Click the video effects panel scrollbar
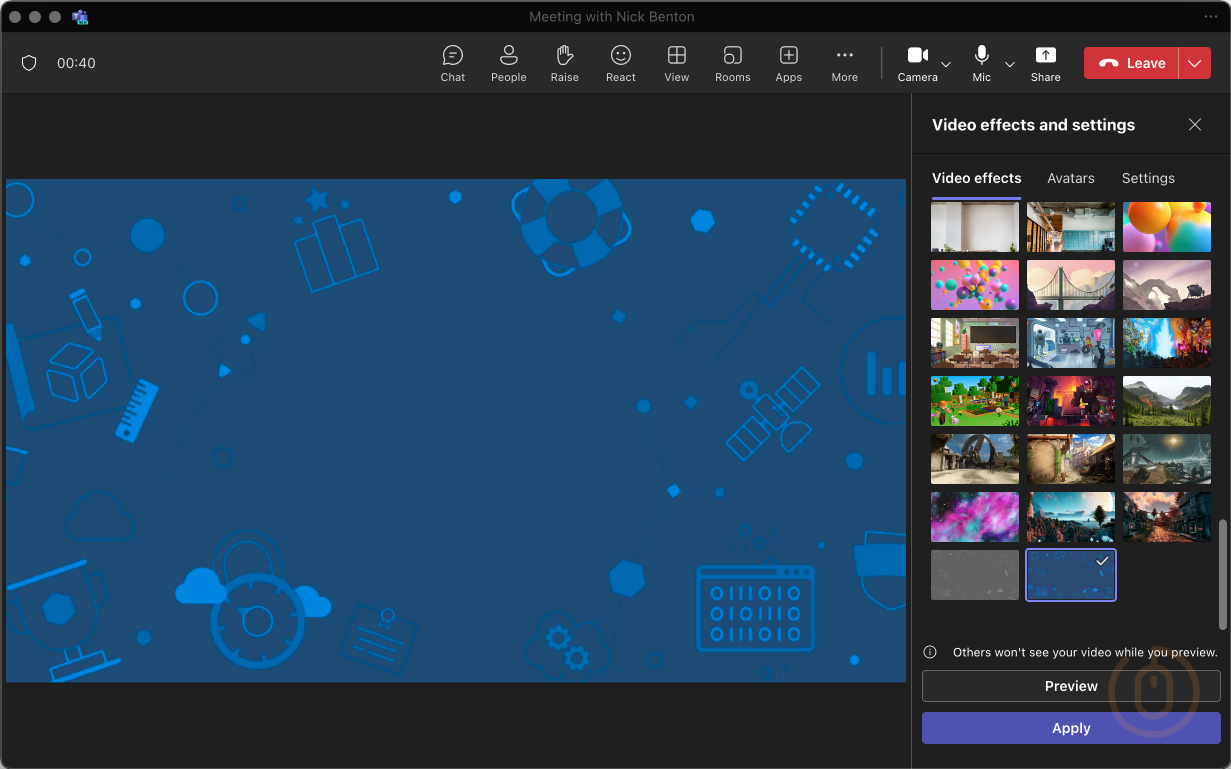The image size is (1231, 769). (1222, 574)
